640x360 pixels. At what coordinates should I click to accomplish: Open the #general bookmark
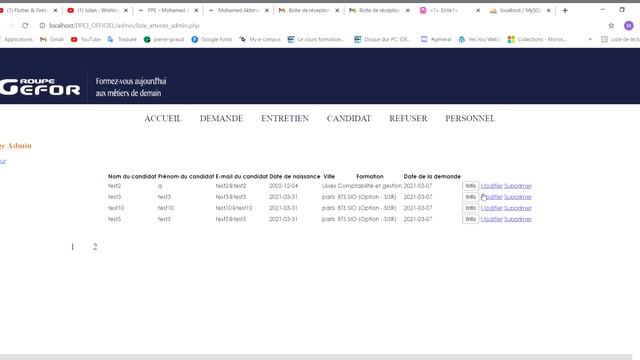click(x=436, y=39)
